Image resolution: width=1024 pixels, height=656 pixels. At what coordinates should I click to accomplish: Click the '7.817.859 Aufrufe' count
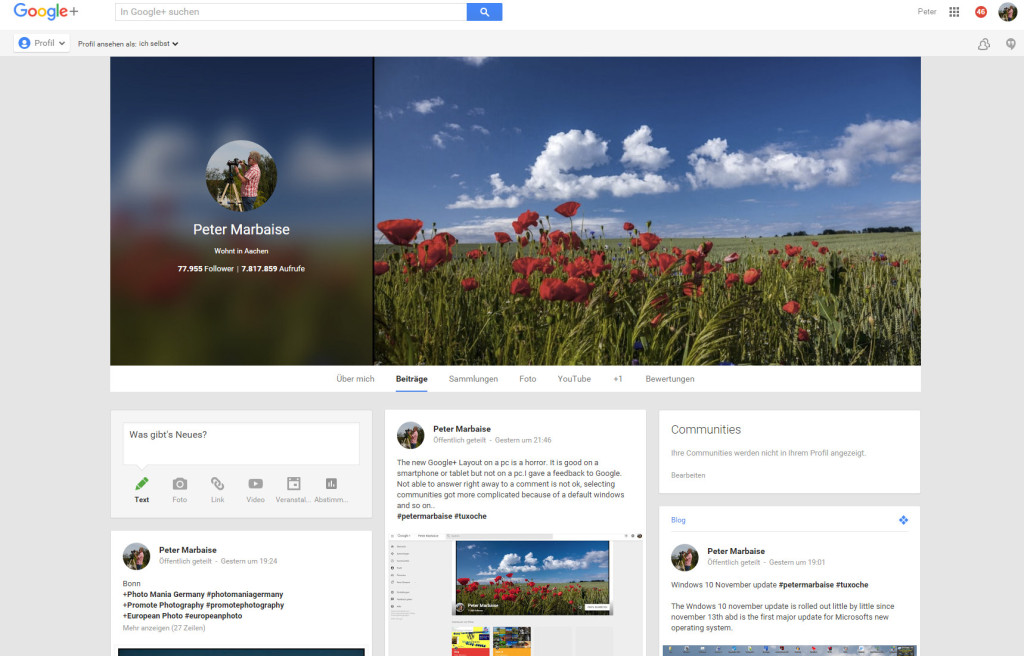(273, 269)
